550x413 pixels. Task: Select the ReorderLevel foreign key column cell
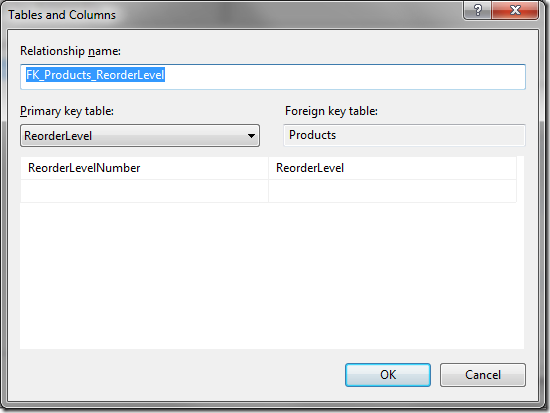pyautogui.click(x=393, y=168)
